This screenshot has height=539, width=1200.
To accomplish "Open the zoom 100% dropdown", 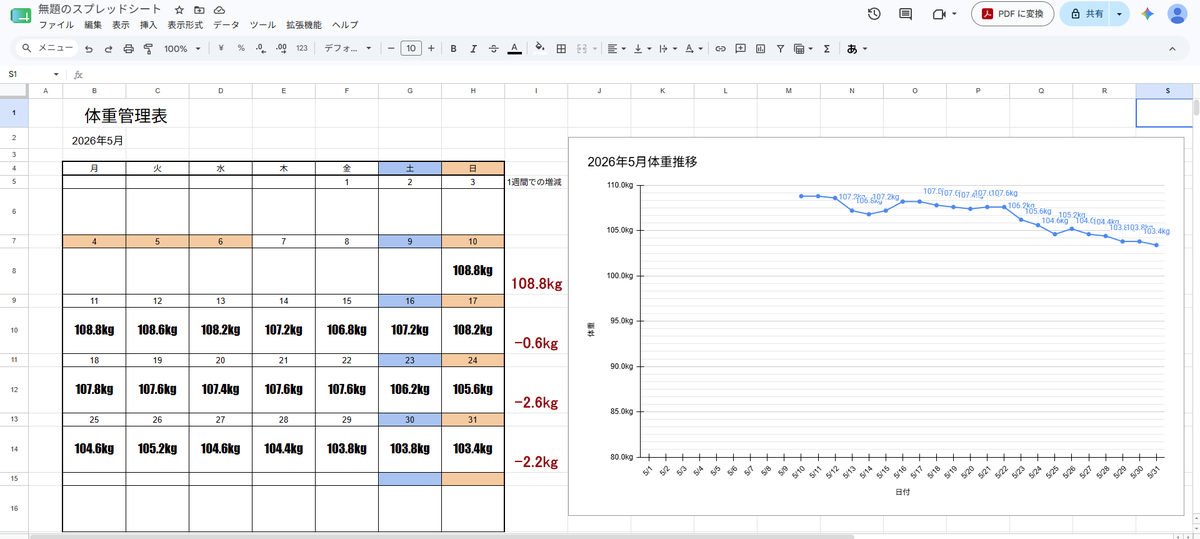I will pos(182,48).
